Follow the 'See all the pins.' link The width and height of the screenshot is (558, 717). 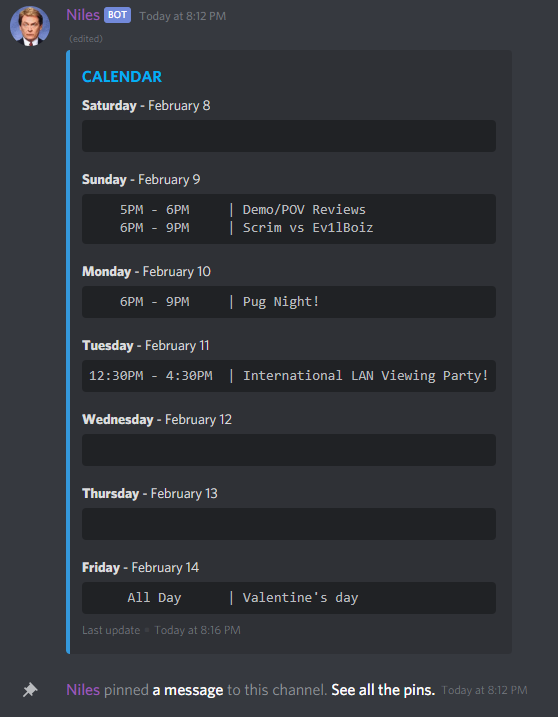[383, 690]
